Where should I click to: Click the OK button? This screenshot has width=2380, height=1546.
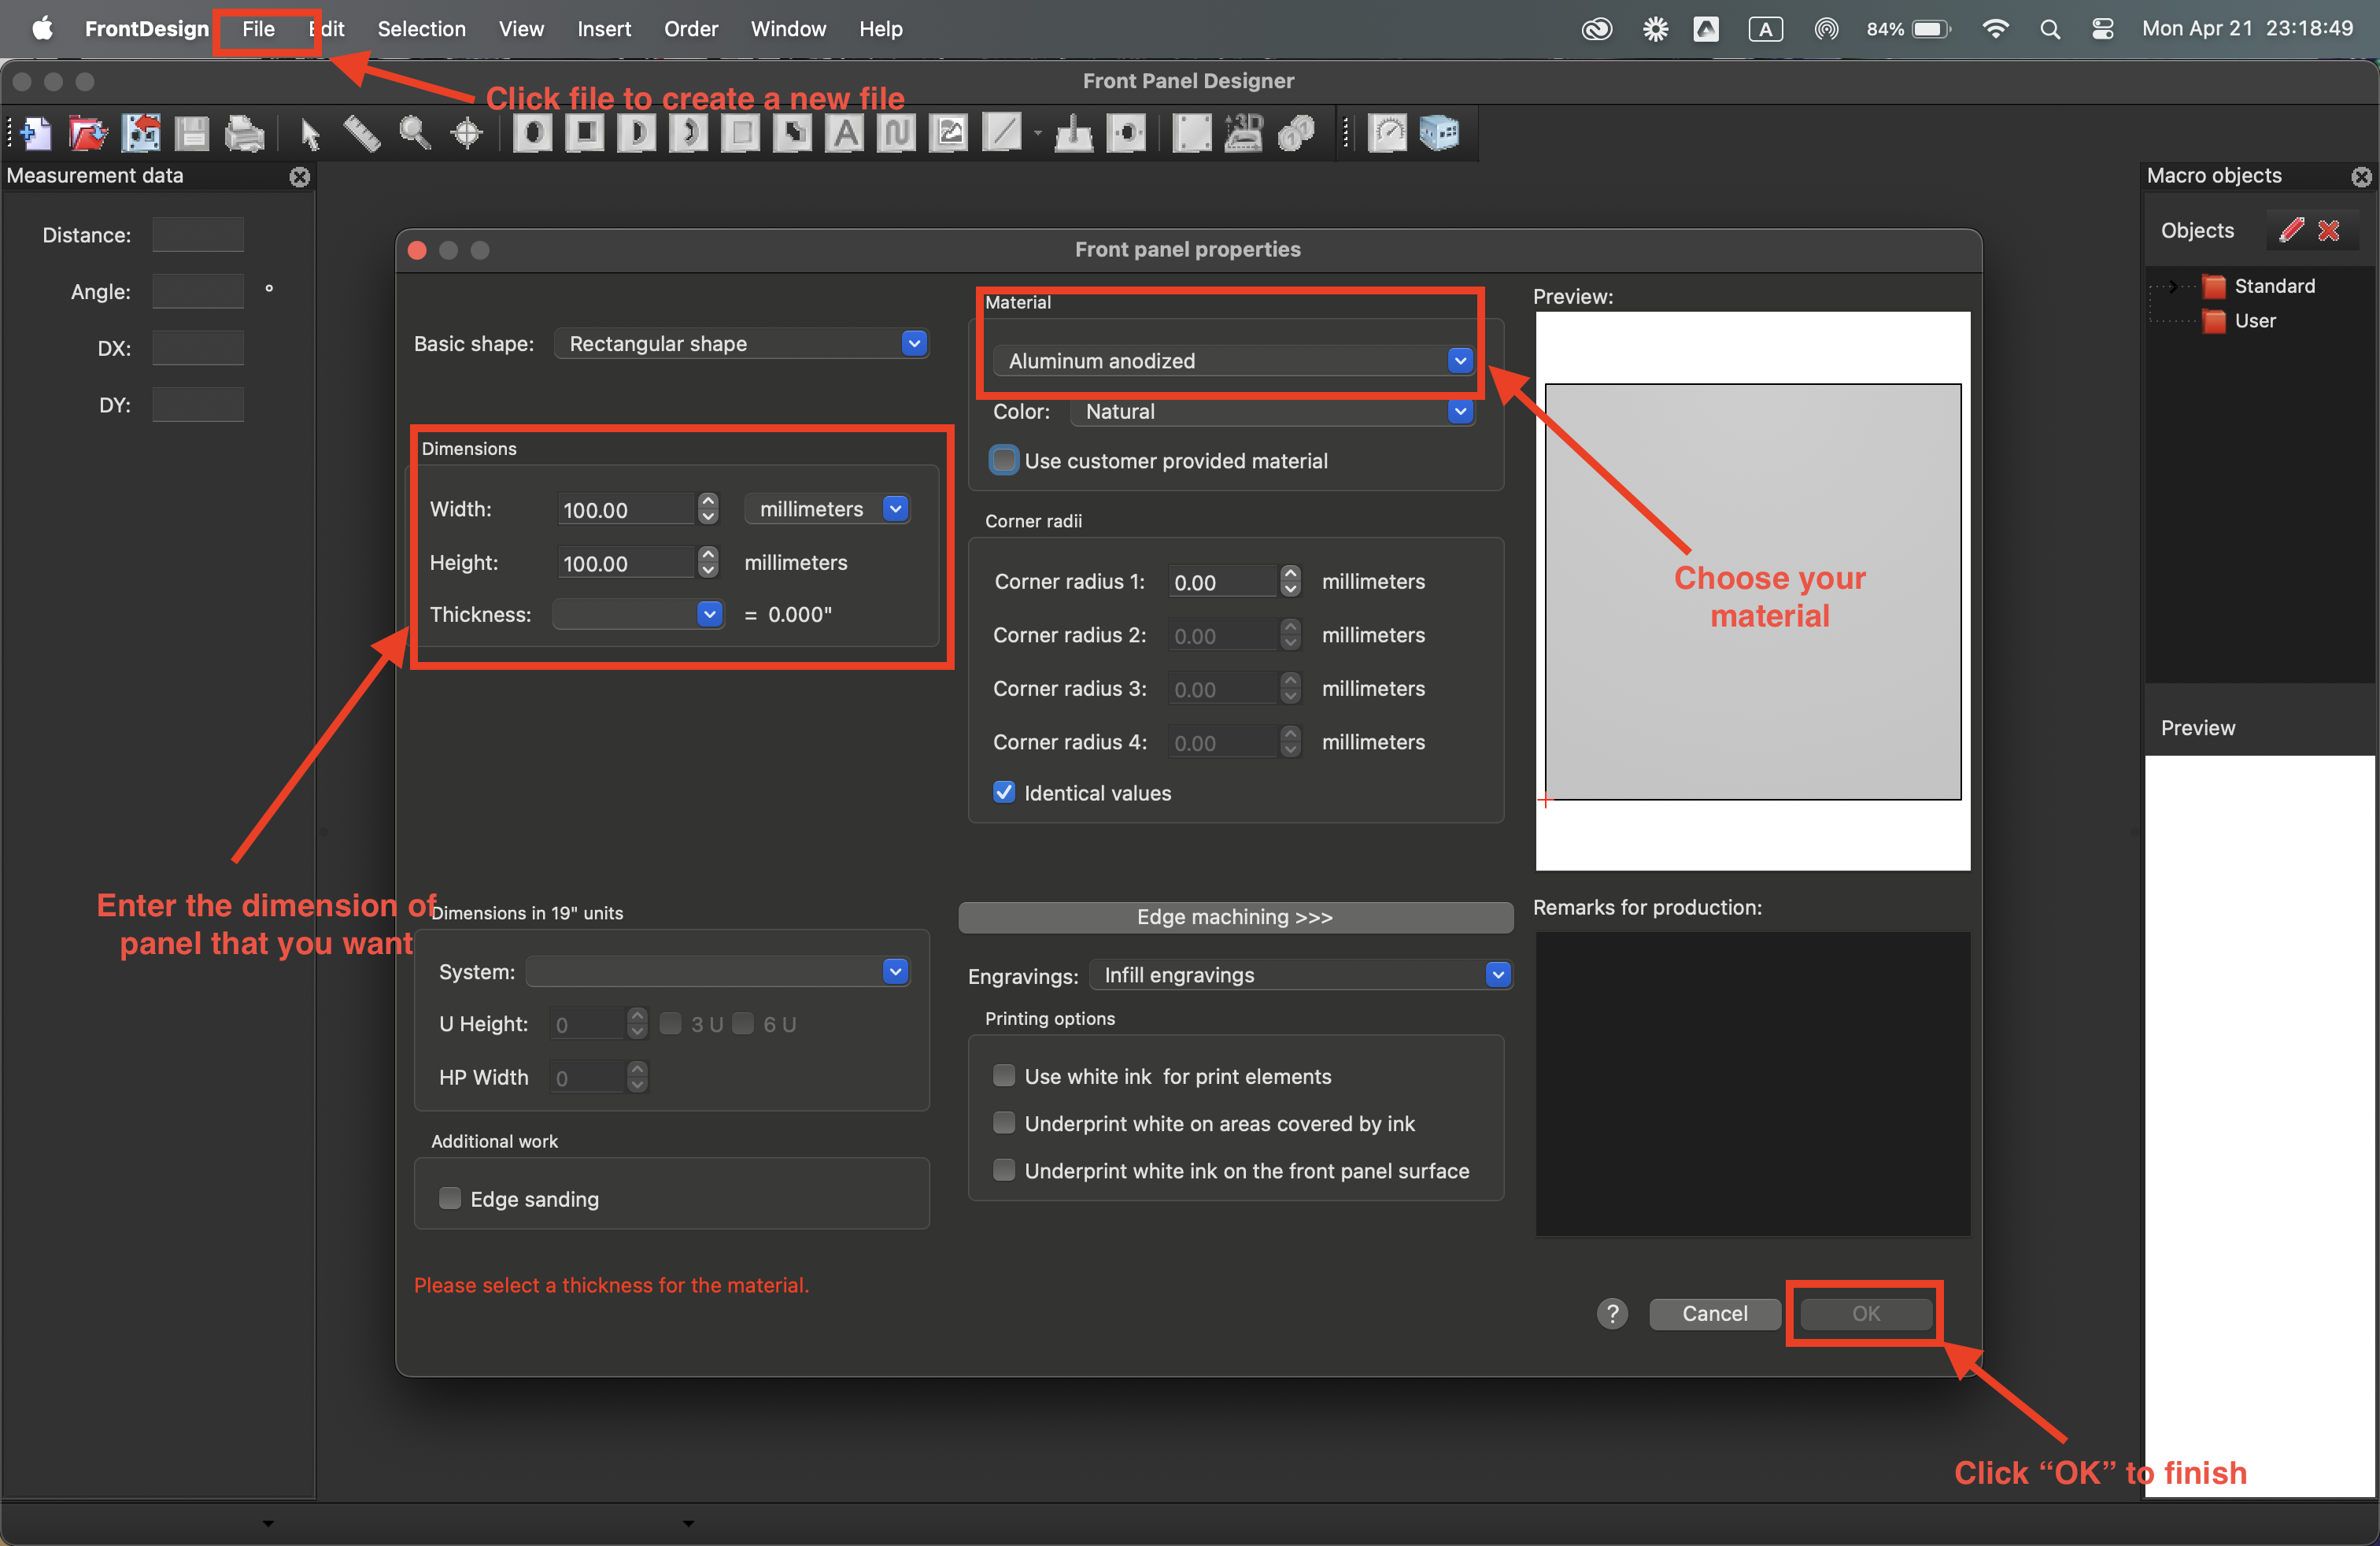1866,1313
